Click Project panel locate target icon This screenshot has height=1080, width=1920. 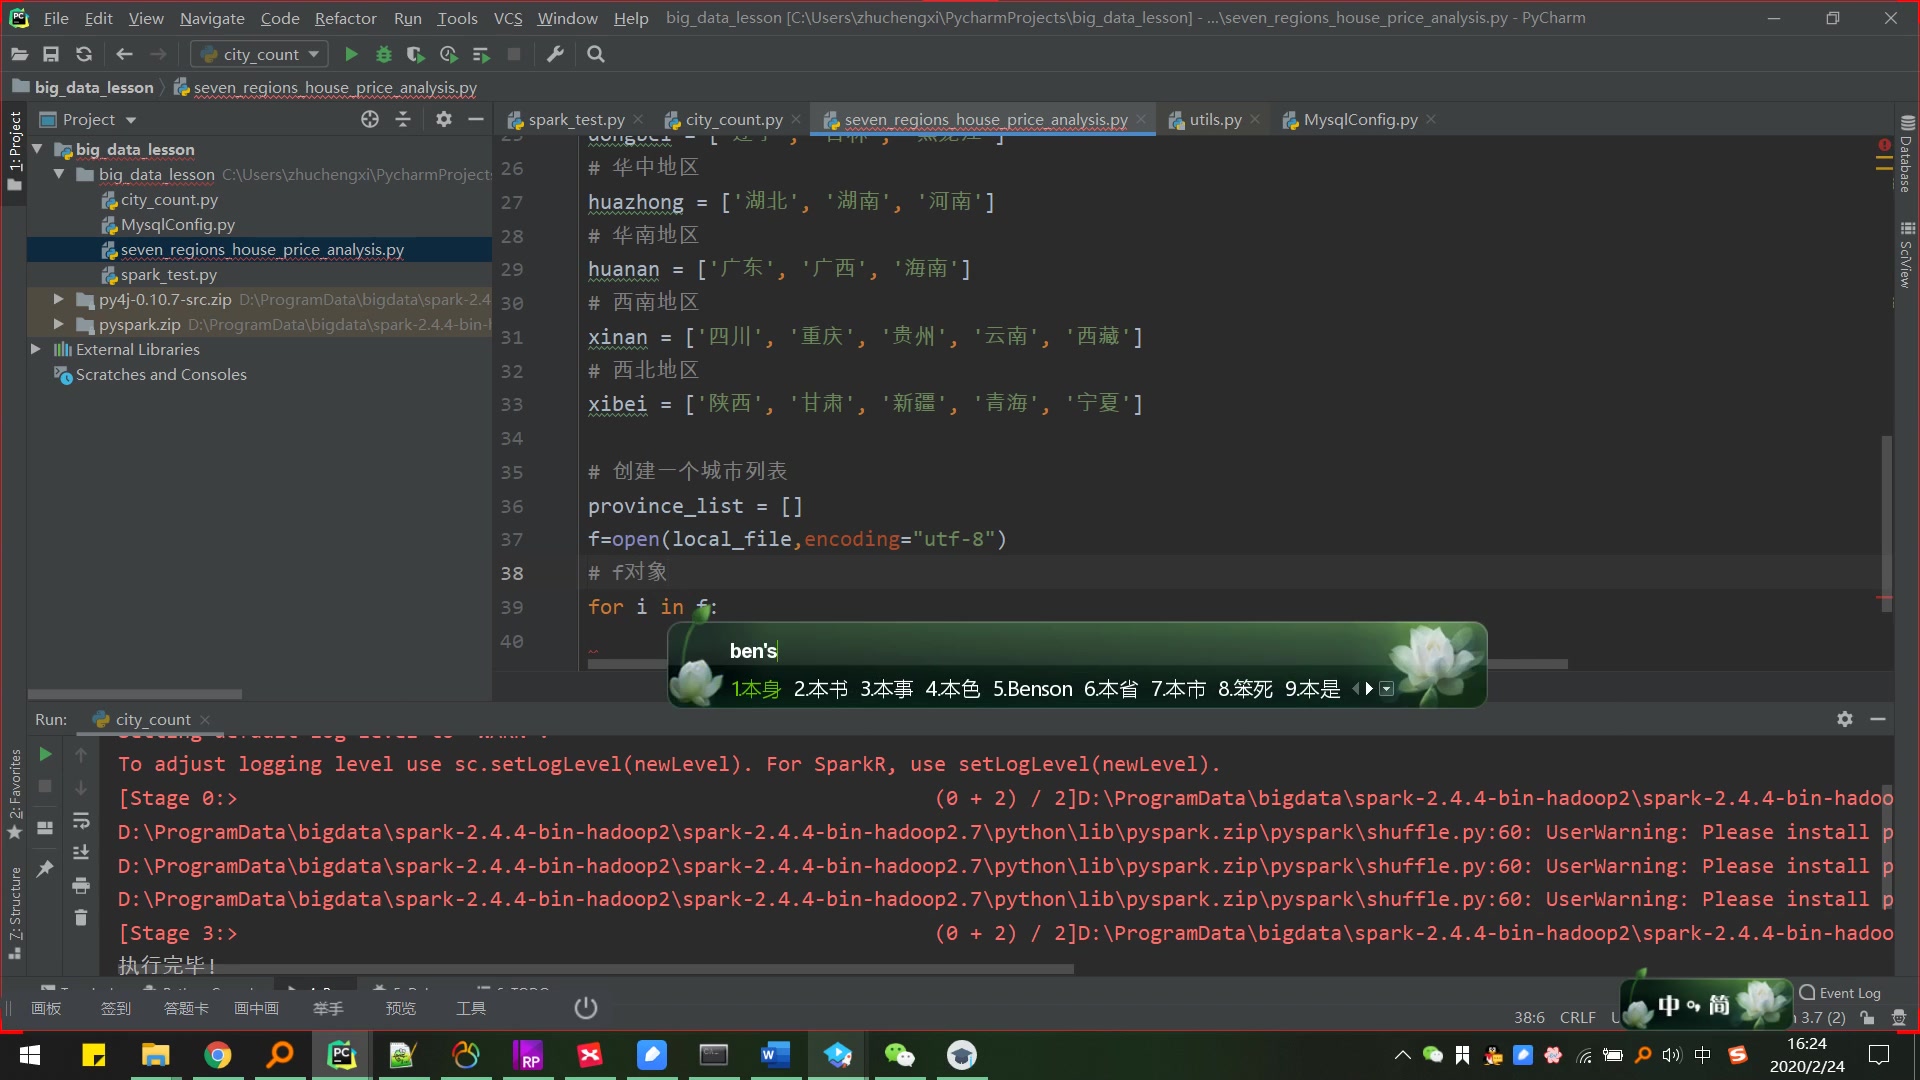point(370,119)
